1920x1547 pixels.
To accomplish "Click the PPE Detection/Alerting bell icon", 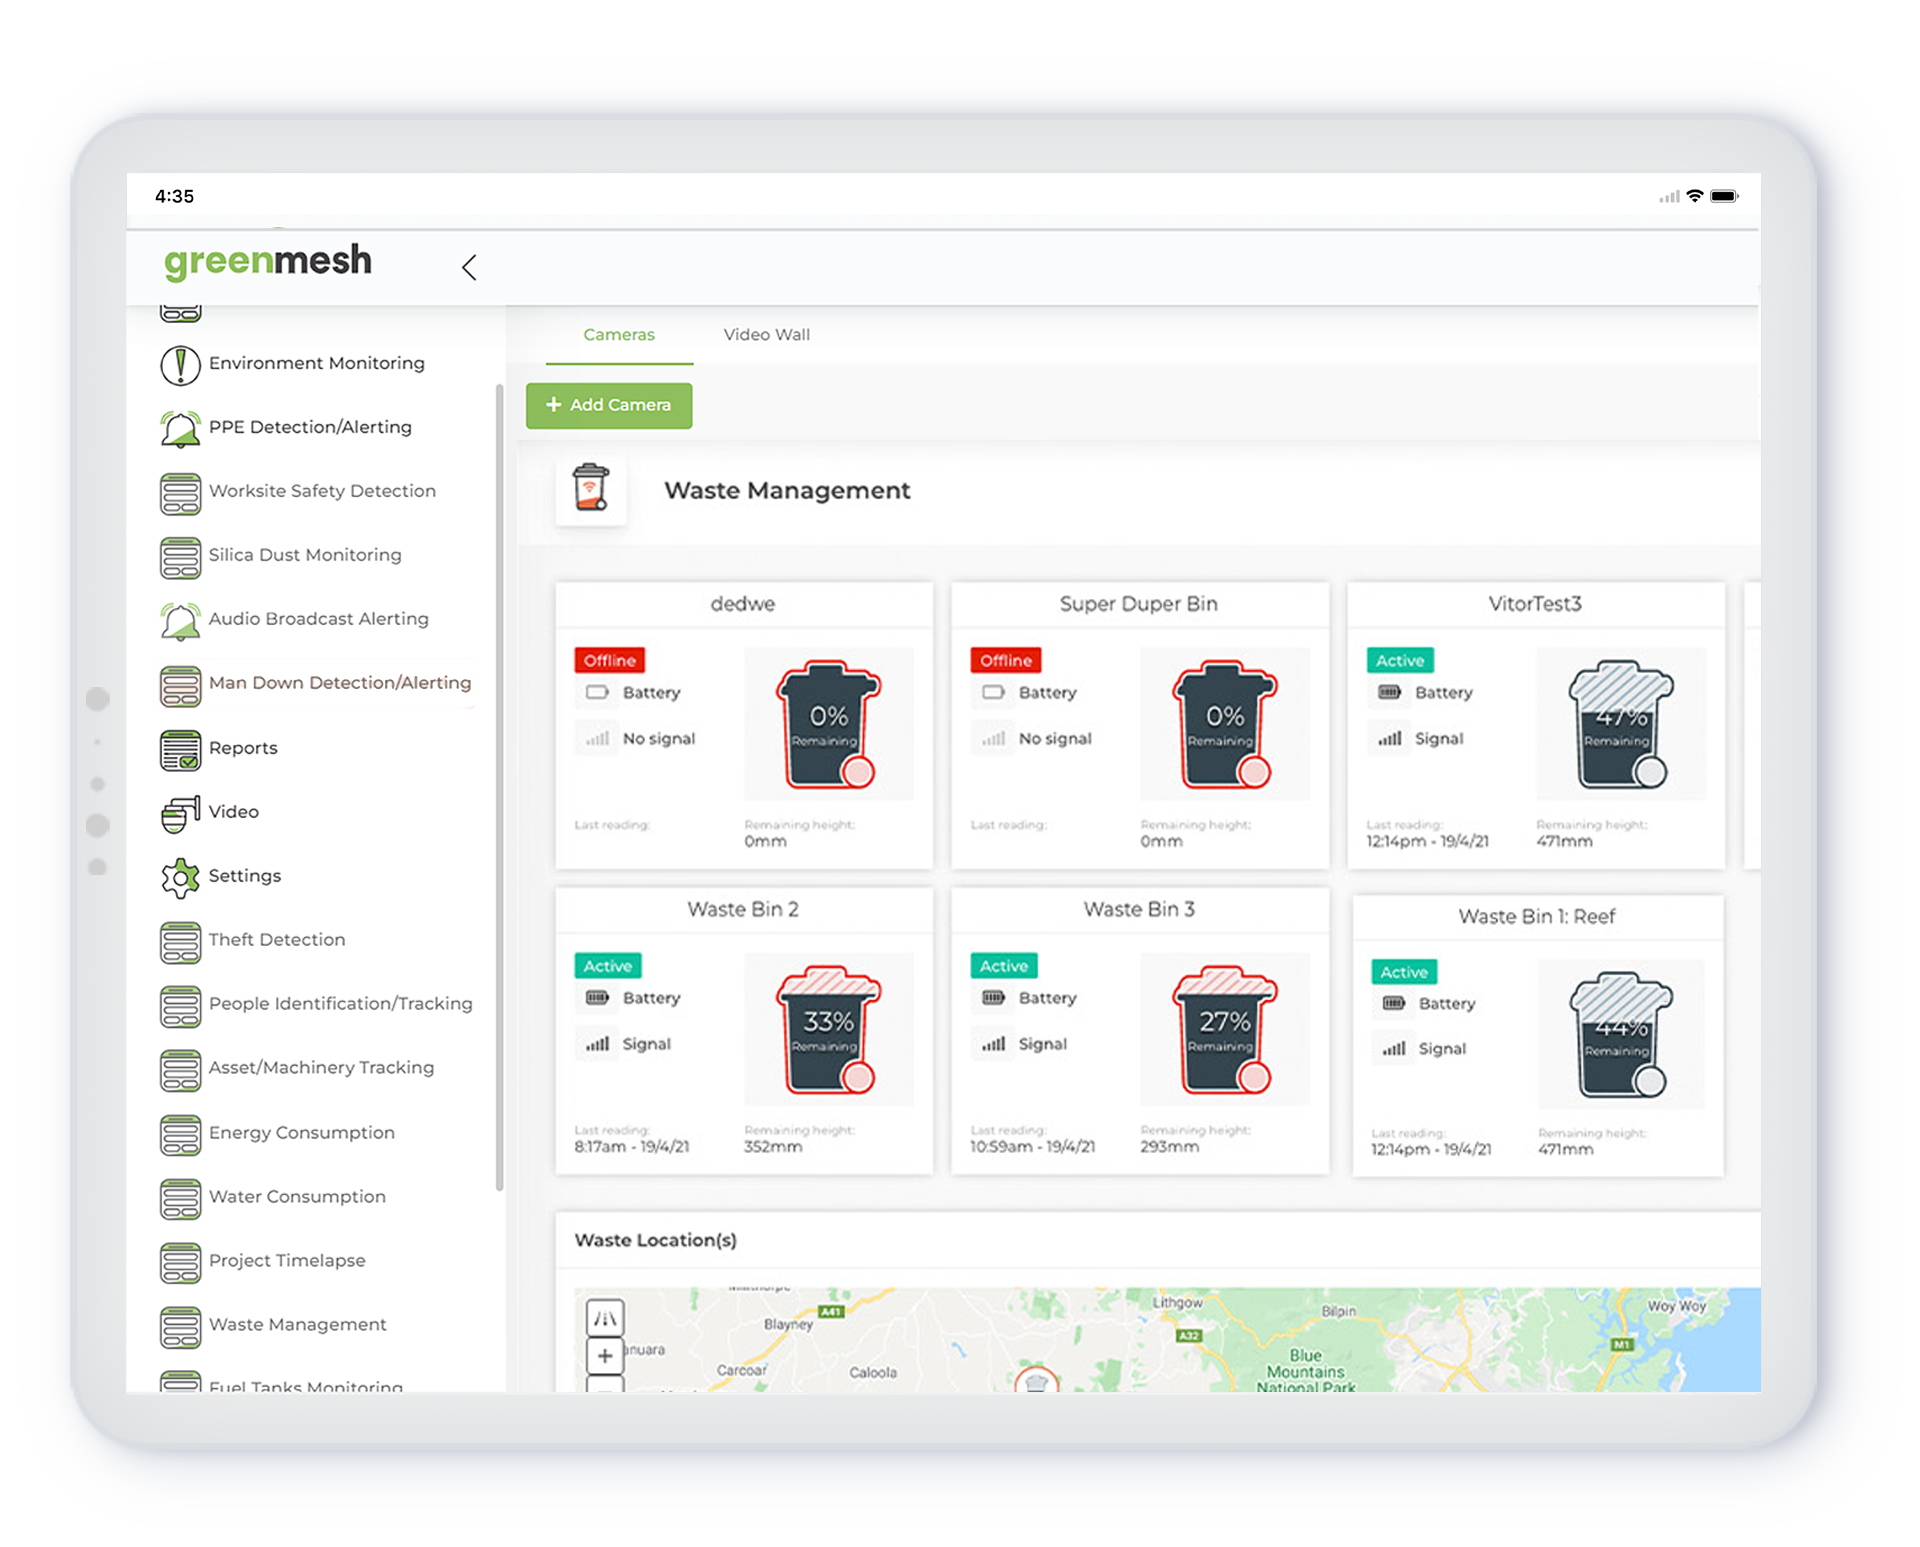I will 180,429.
